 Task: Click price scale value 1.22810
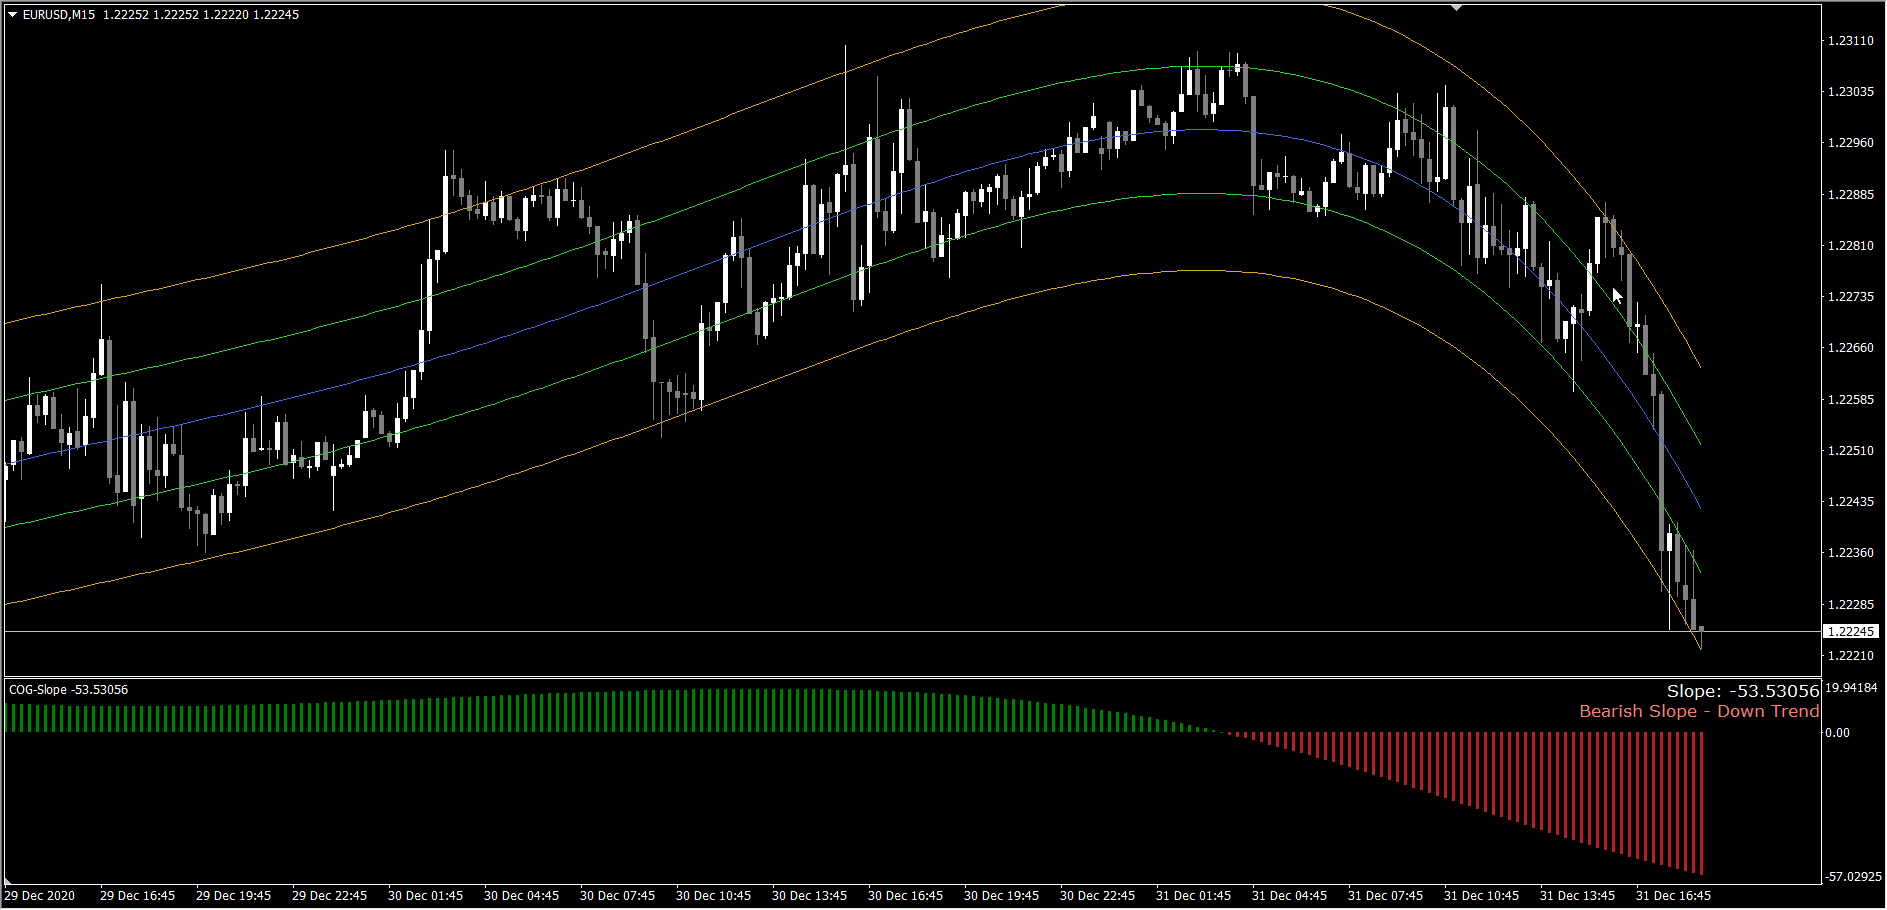point(1851,246)
